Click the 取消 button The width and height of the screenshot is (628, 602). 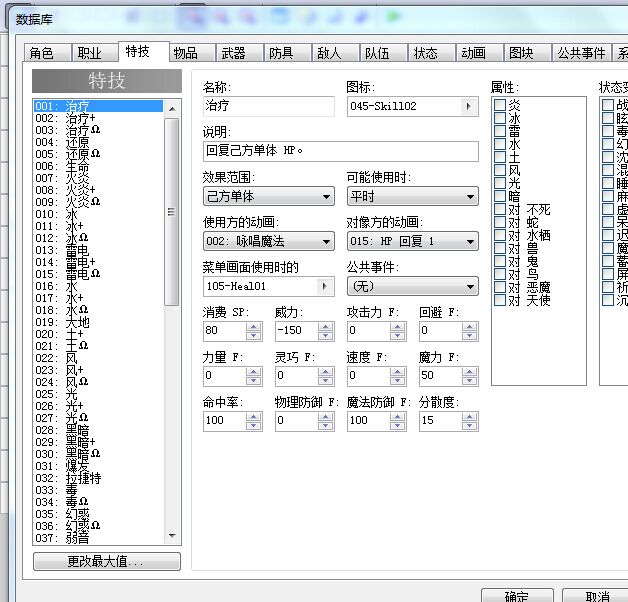(595, 596)
